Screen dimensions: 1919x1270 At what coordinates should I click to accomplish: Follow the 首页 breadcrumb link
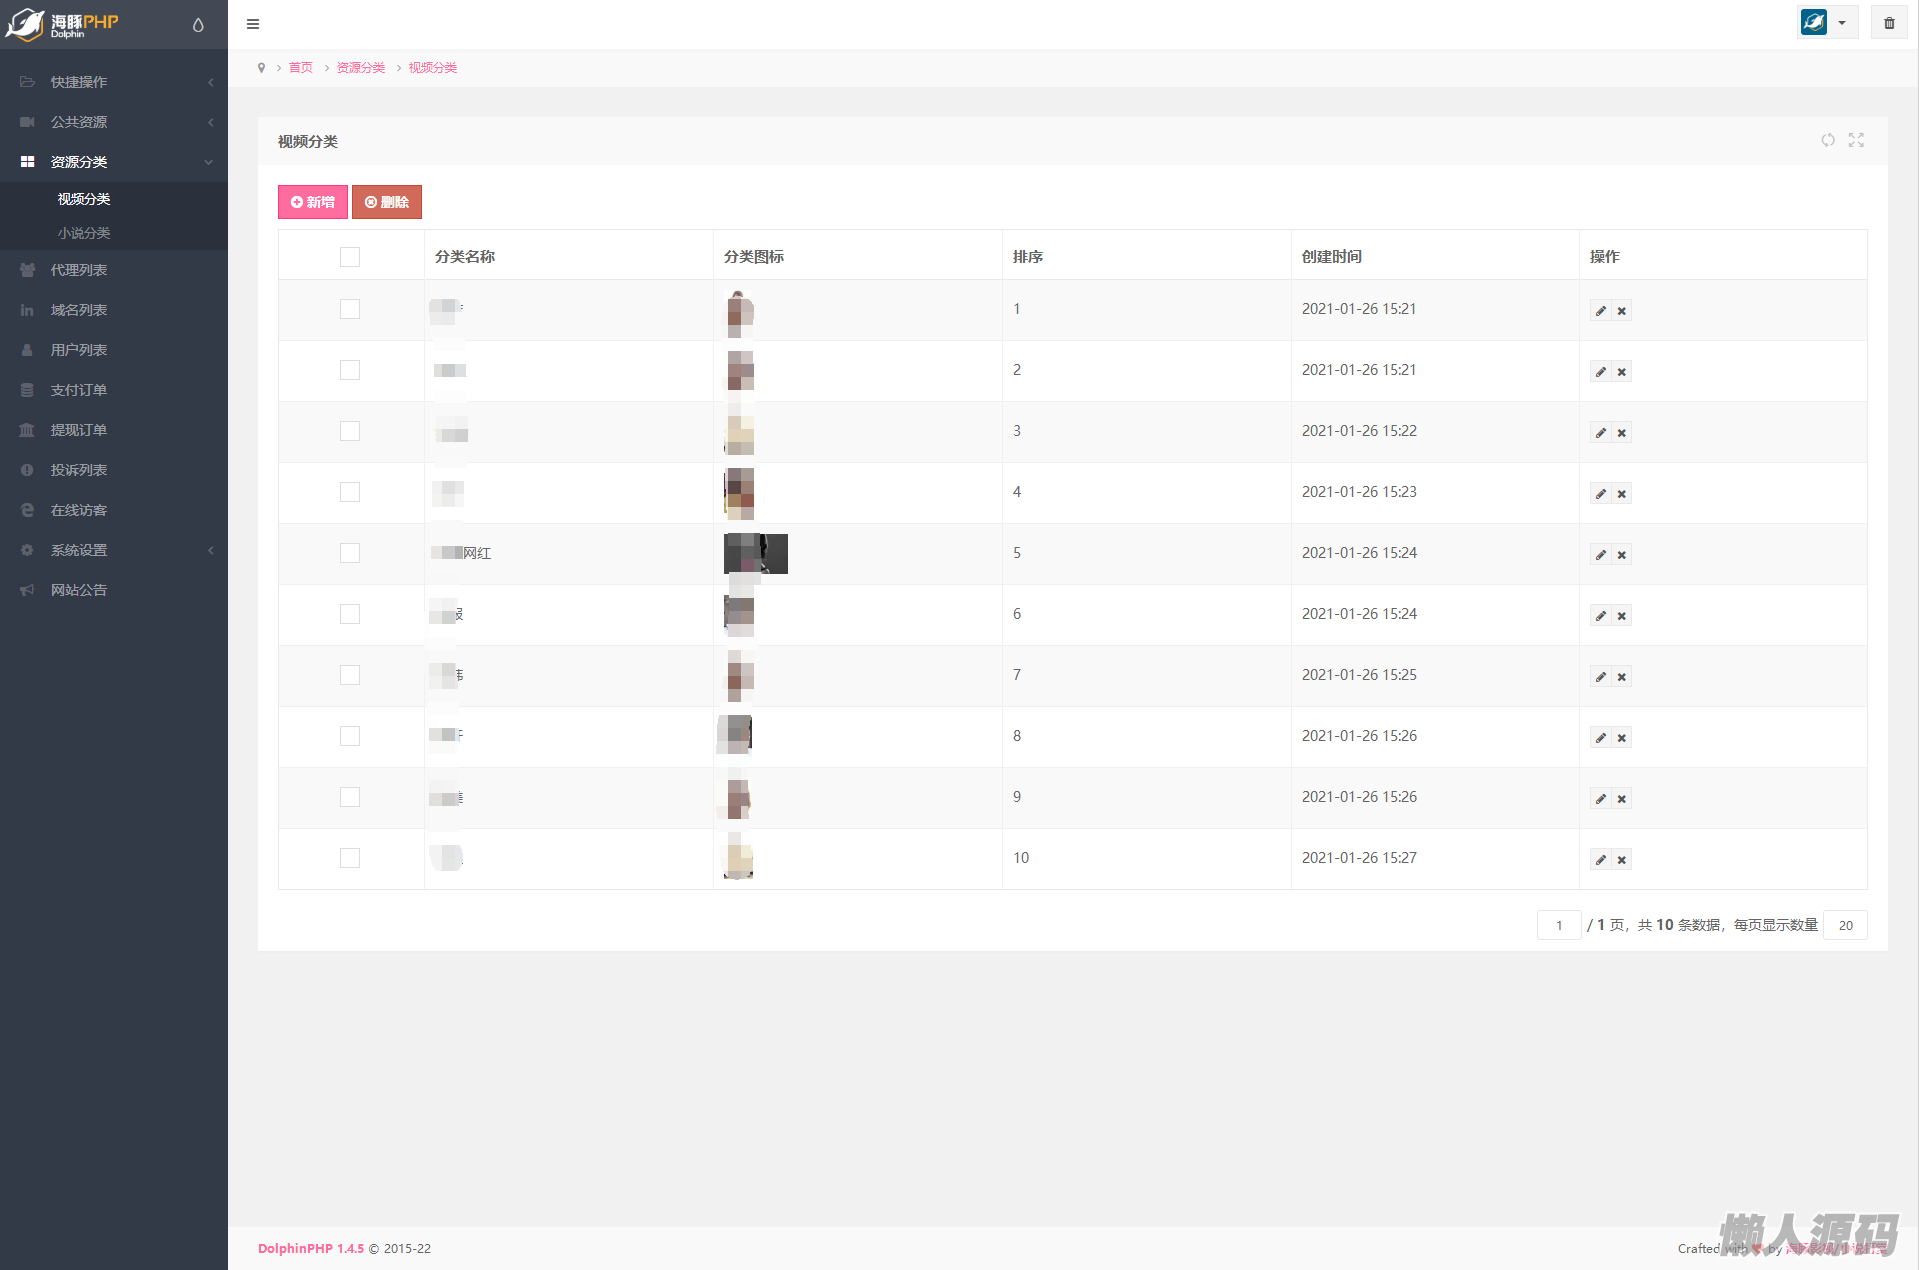coord(301,68)
